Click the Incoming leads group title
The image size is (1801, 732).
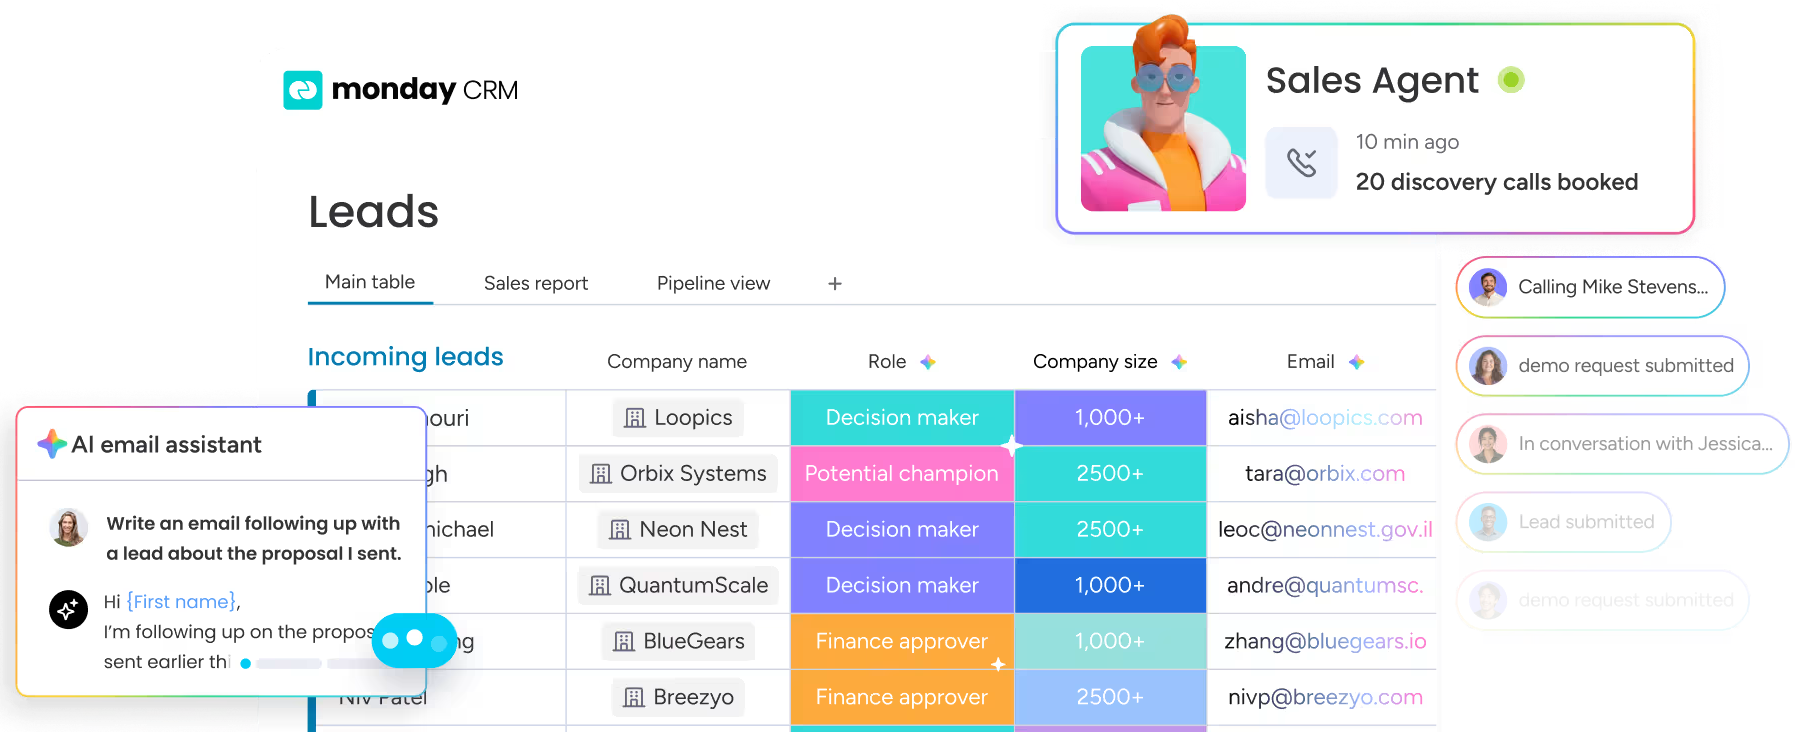pyautogui.click(x=405, y=357)
